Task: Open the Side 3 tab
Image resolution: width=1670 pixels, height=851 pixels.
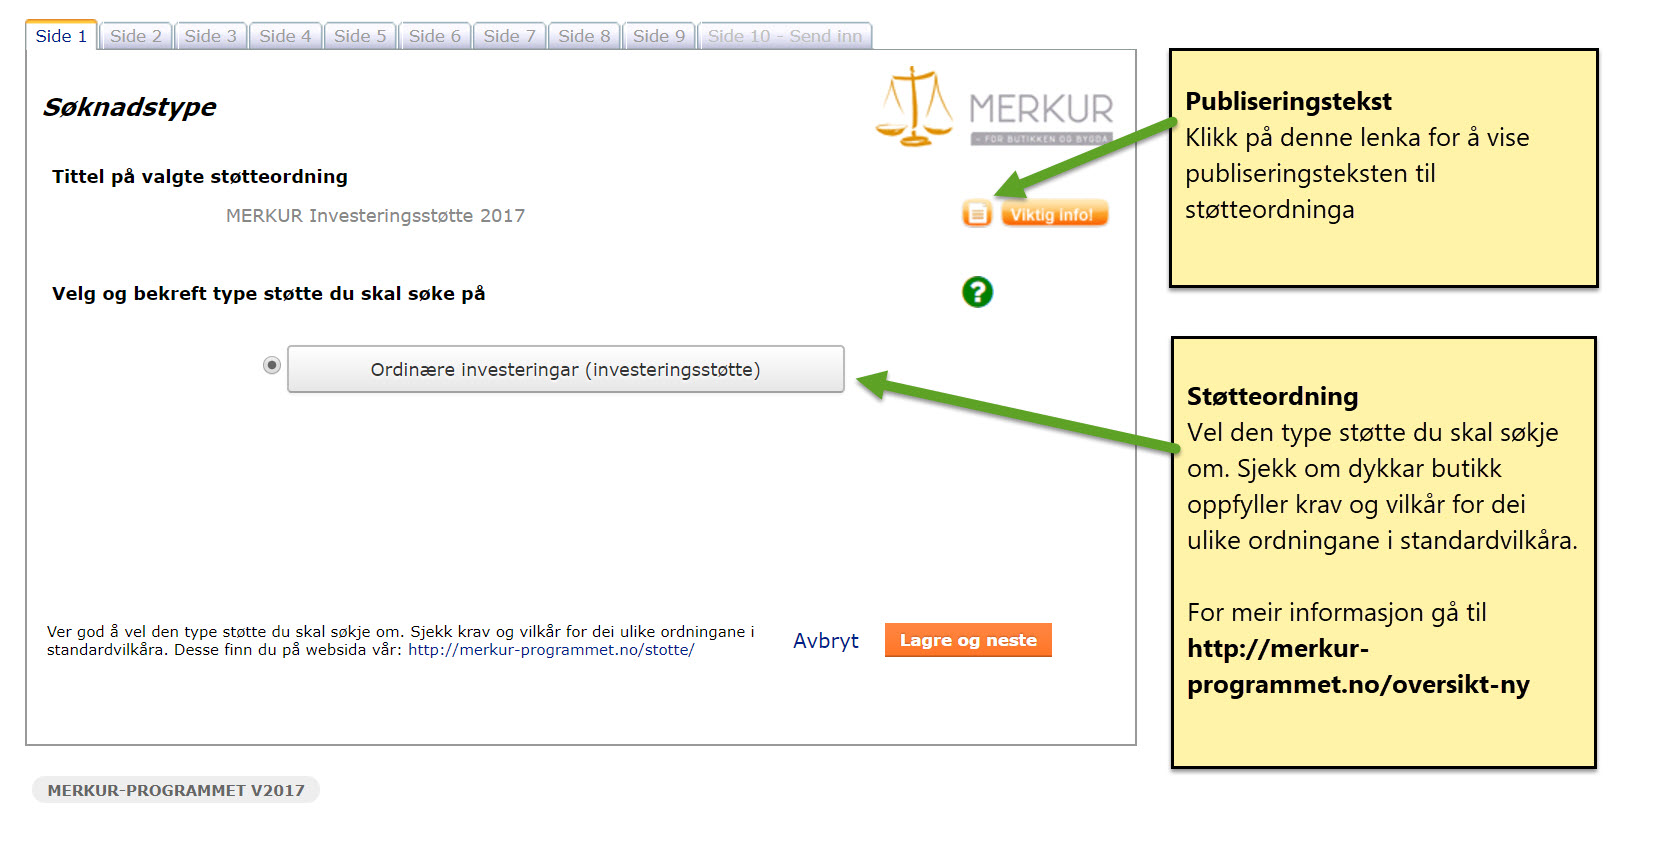Action: click(x=210, y=36)
